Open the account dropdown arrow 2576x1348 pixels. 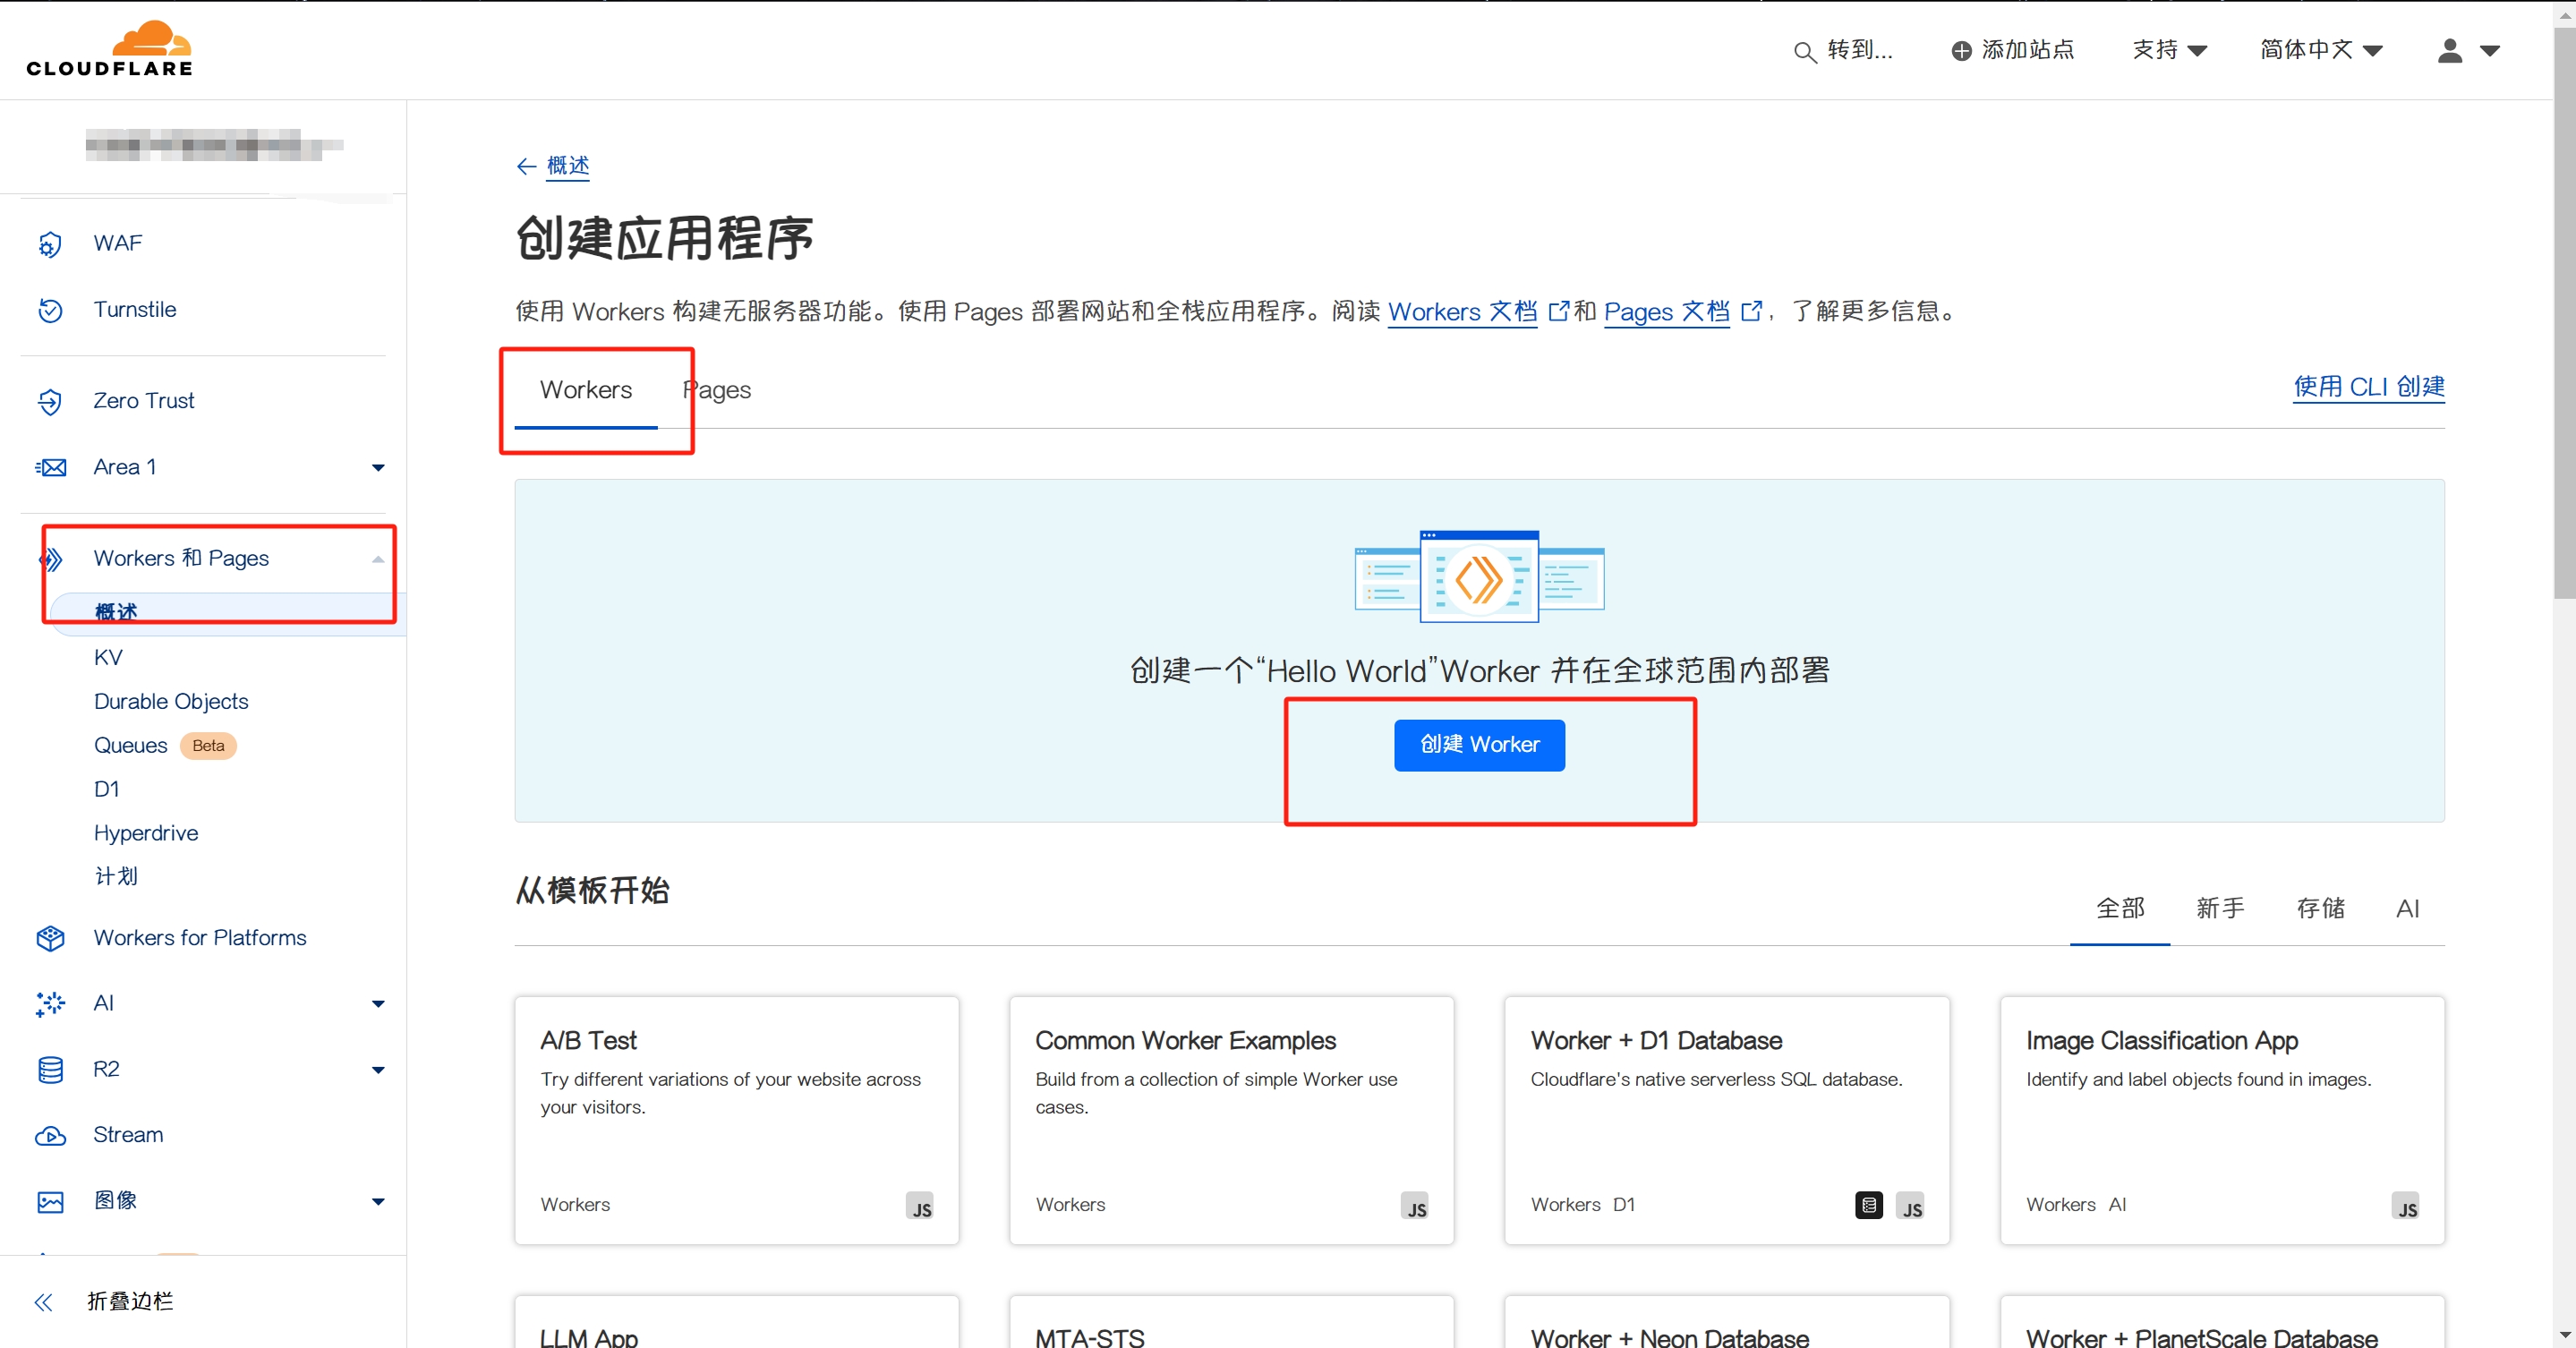pyautogui.click(x=2490, y=51)
